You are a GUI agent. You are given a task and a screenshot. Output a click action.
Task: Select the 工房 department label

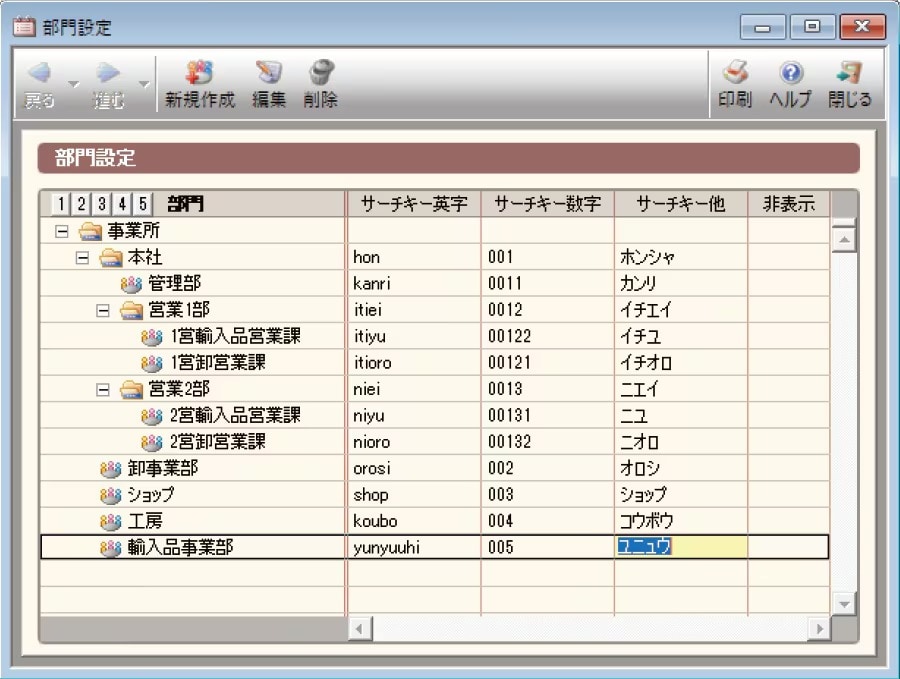[x=145, y=521]
